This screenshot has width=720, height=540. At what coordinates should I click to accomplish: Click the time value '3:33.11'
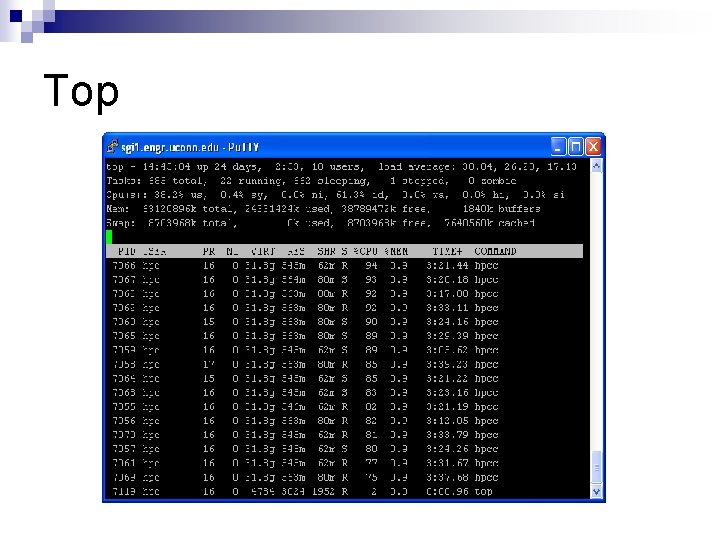(447, 308)
